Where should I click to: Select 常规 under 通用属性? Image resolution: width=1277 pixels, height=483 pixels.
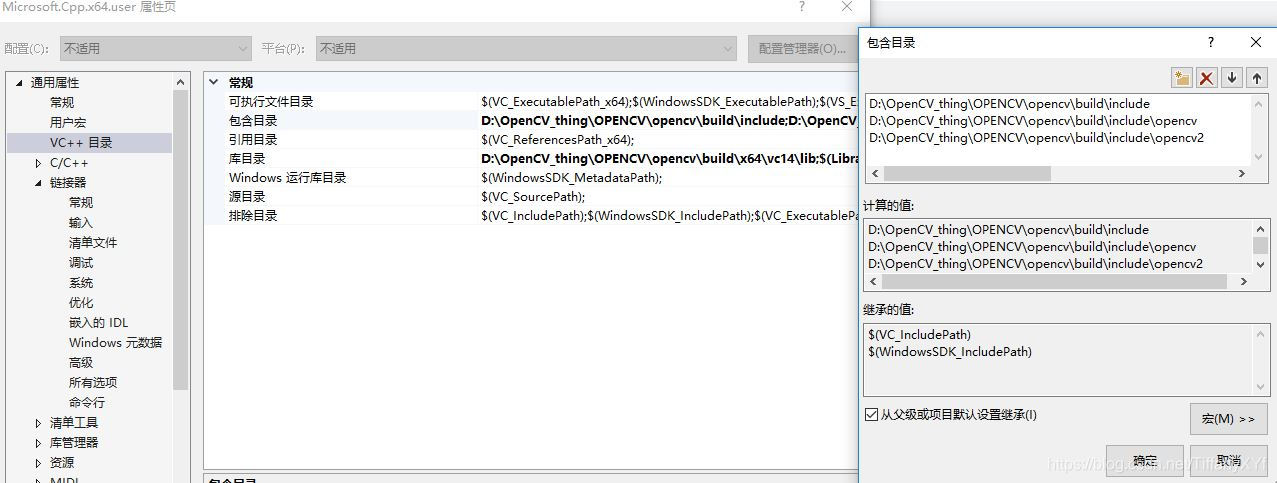click(x=62, y=103)
